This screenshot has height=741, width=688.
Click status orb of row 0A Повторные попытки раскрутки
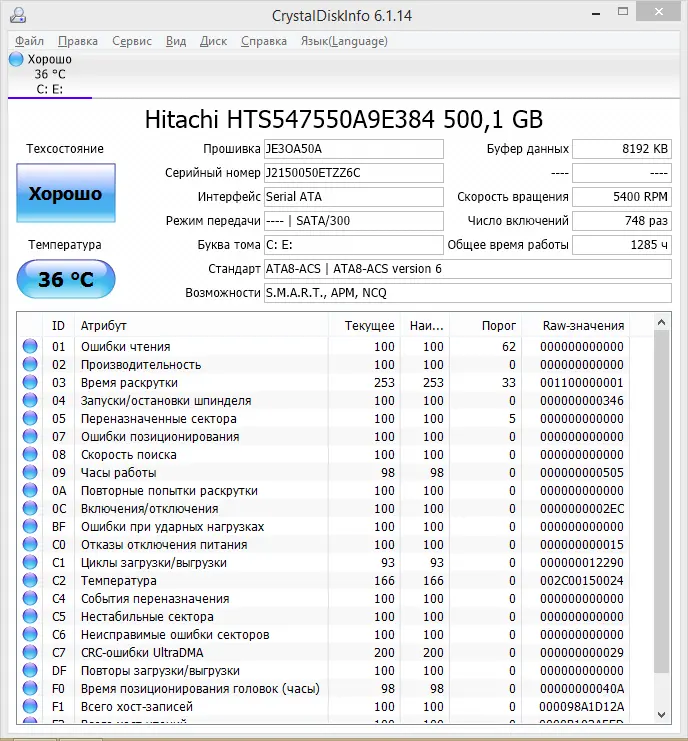pyautogui.click(x=30, y=490)
